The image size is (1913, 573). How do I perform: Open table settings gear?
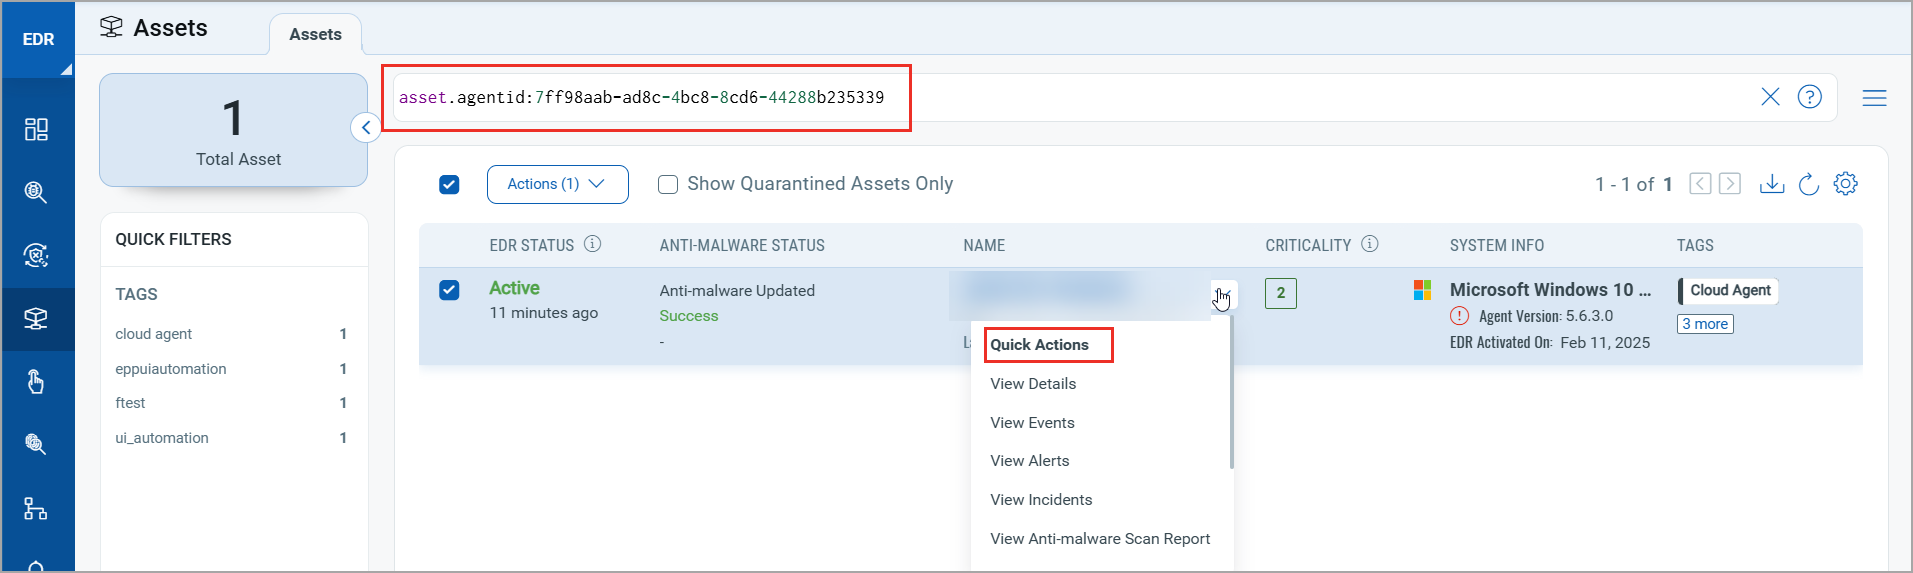pyautogui.click(x=1845, y=184)
